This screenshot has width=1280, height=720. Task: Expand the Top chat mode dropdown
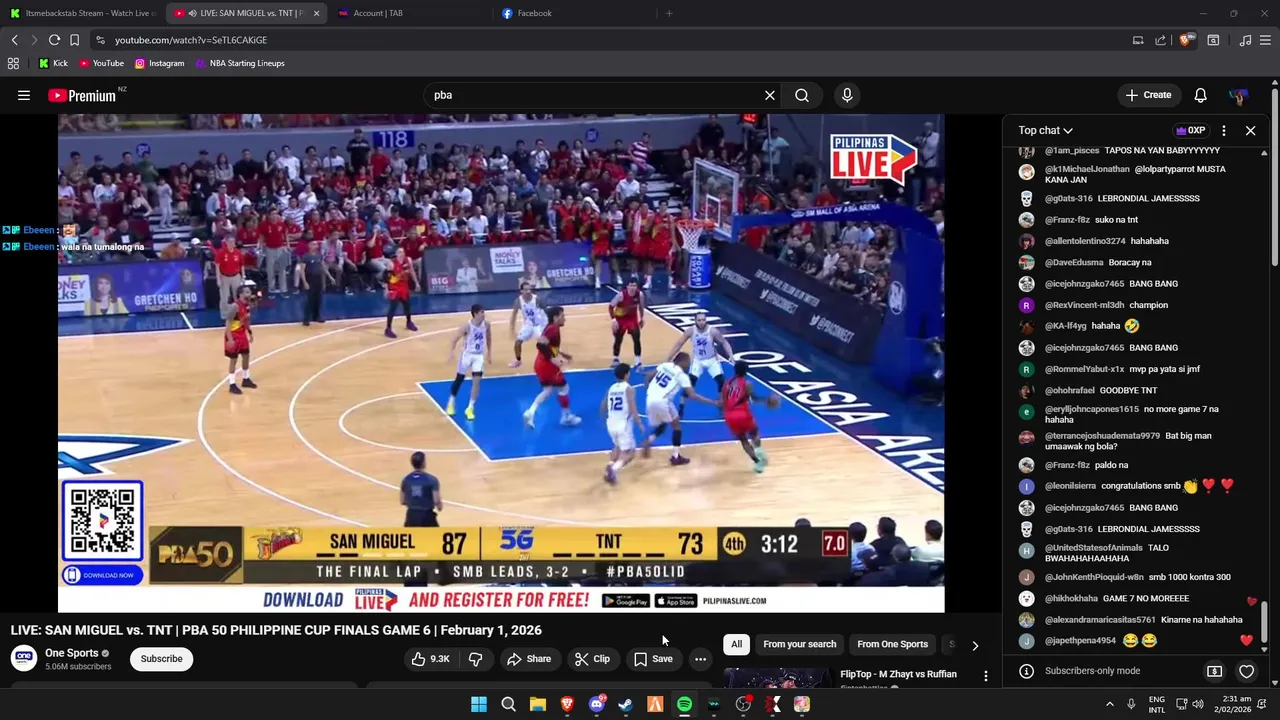(x=1045, y=130)
